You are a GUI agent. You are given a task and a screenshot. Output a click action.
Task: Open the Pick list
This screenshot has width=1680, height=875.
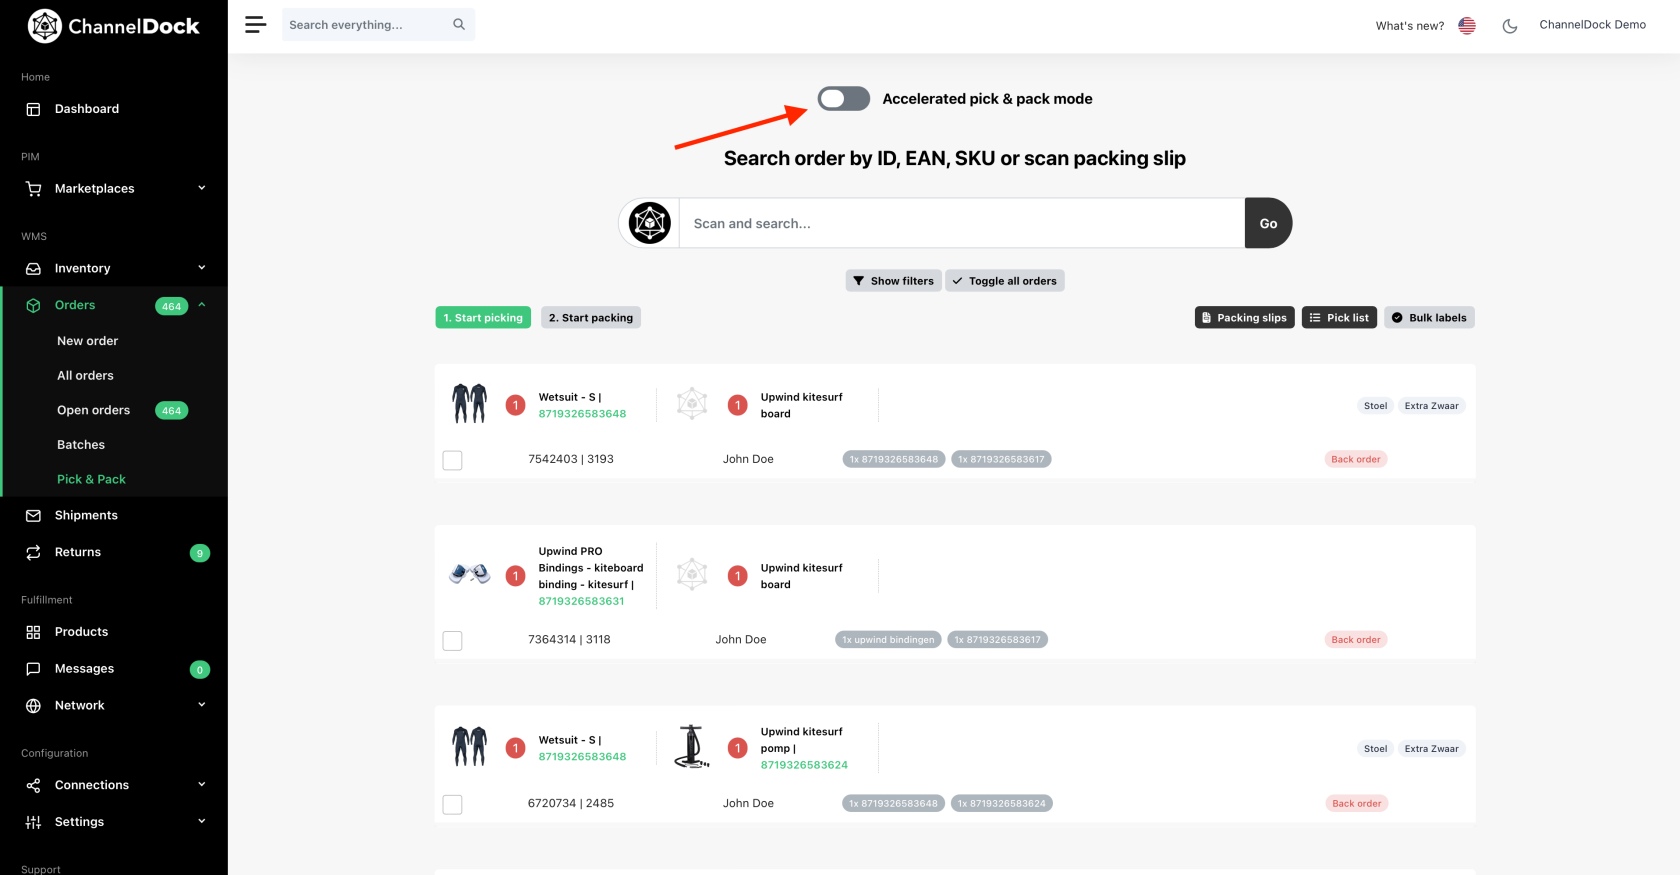pyautogui.click(x=1339, y=318)
